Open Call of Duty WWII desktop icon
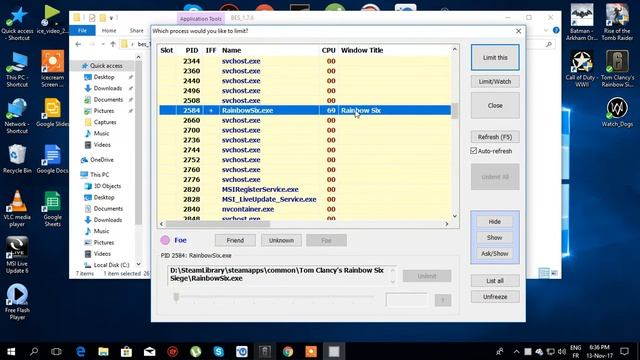The width and height of the screenshot is (640, 360). (582, 69)
